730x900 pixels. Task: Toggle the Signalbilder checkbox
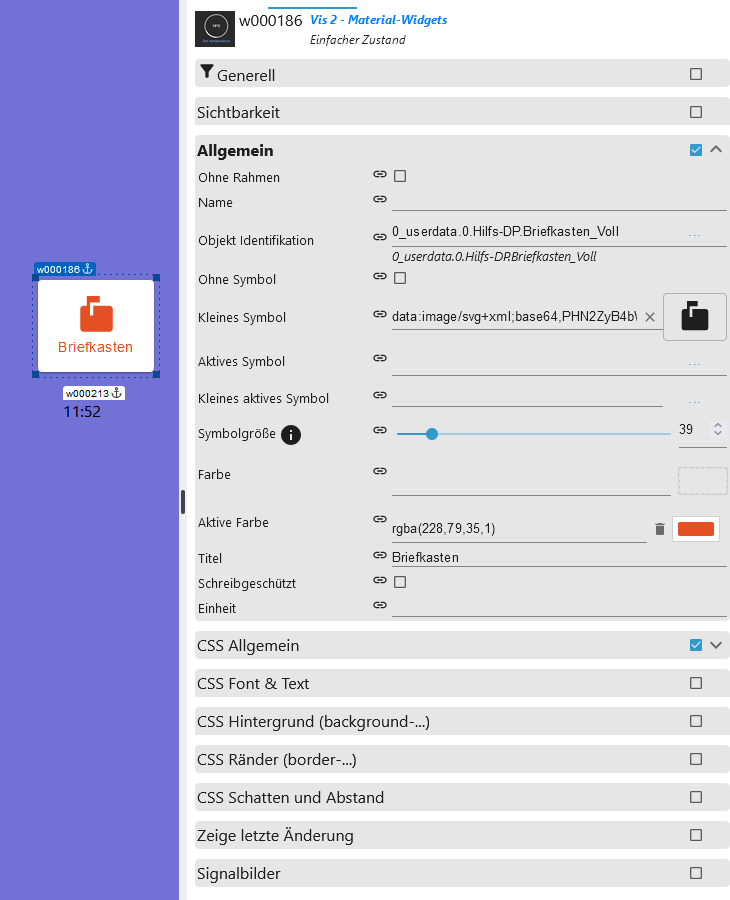[x=696, y=873]
